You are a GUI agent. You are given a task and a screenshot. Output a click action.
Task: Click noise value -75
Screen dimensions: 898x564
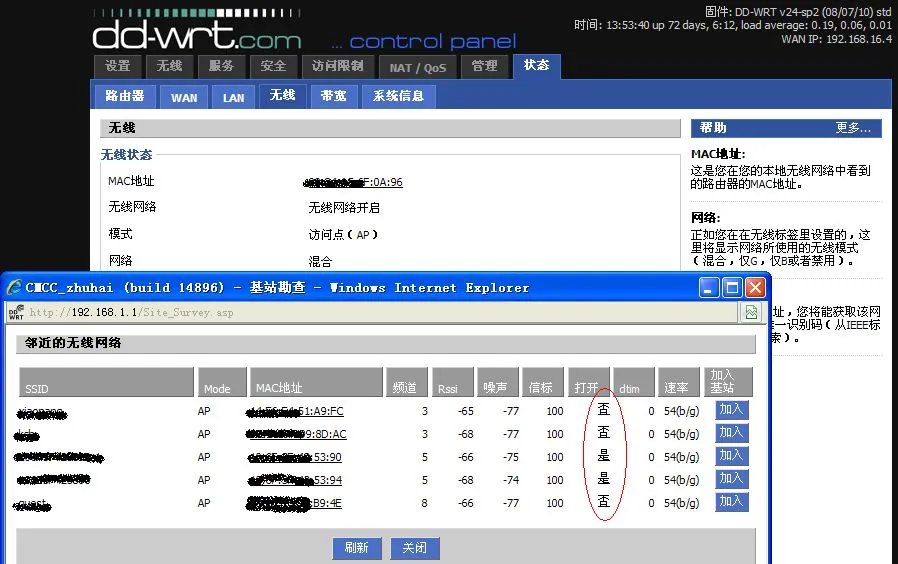point(511,457)
